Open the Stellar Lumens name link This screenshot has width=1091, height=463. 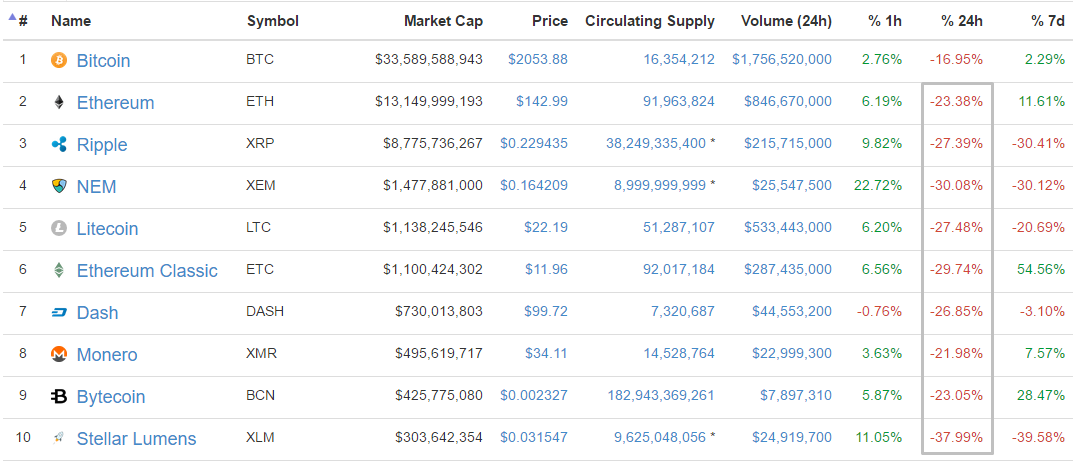tap(136, 438)
